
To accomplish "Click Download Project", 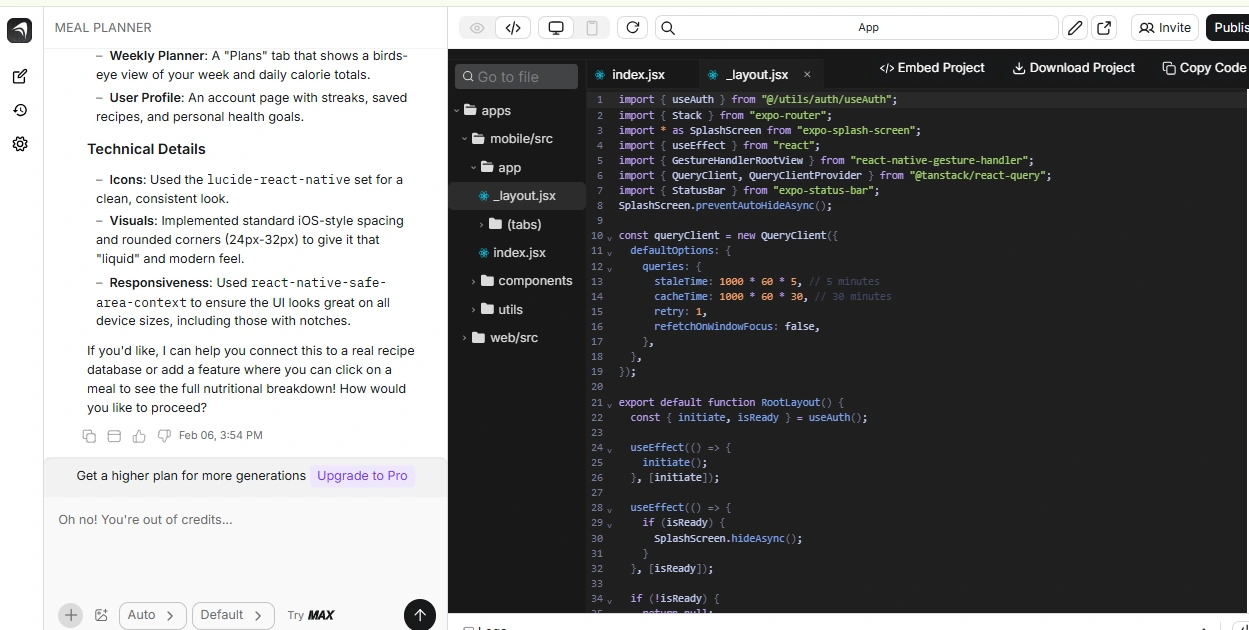I will tap(1073, 68).
